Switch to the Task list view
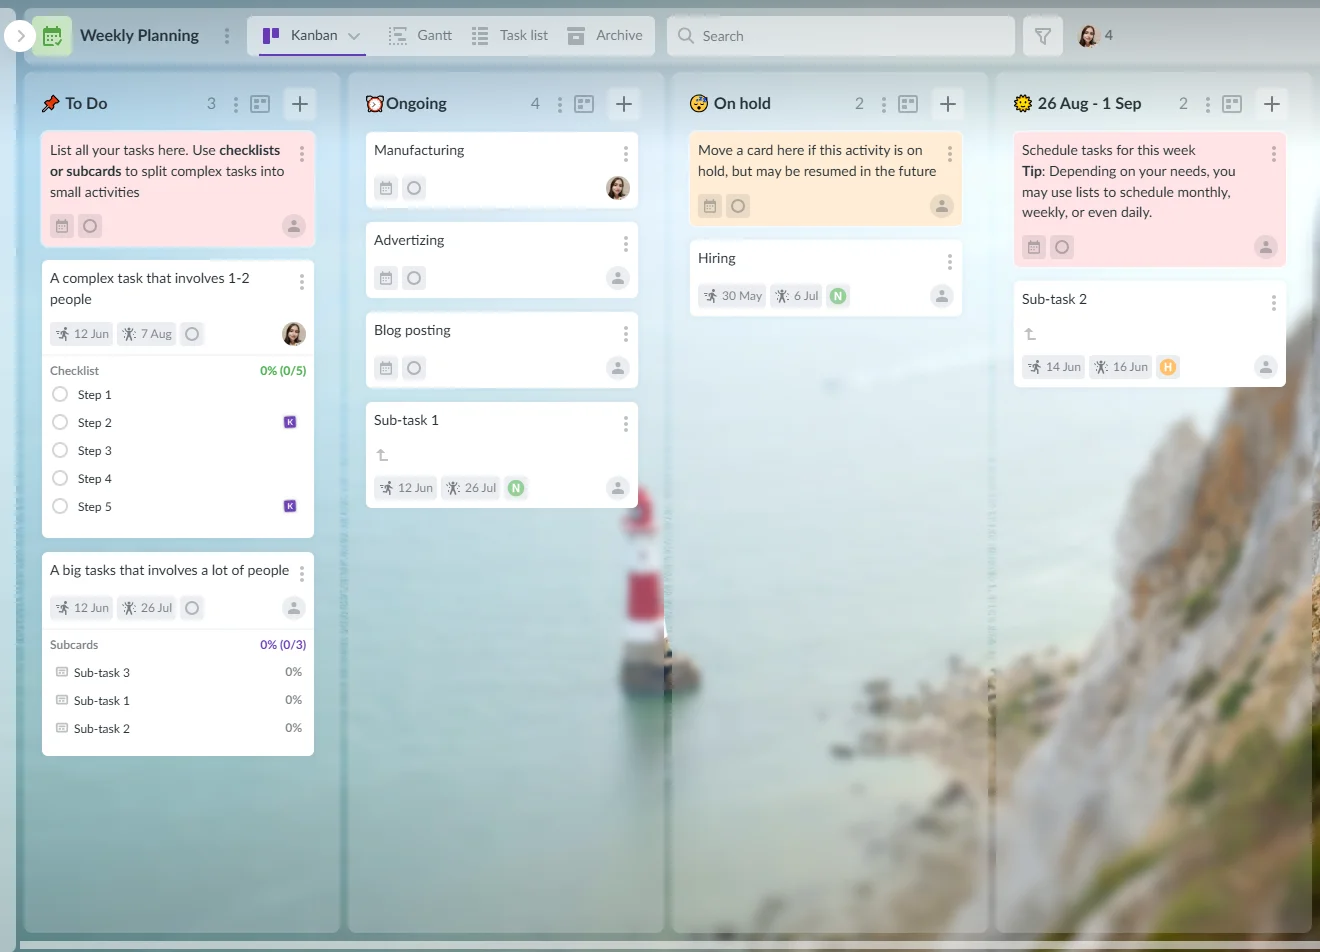Image resolution: width=1320 pixels, height=952 pixels. click(509, 36)
